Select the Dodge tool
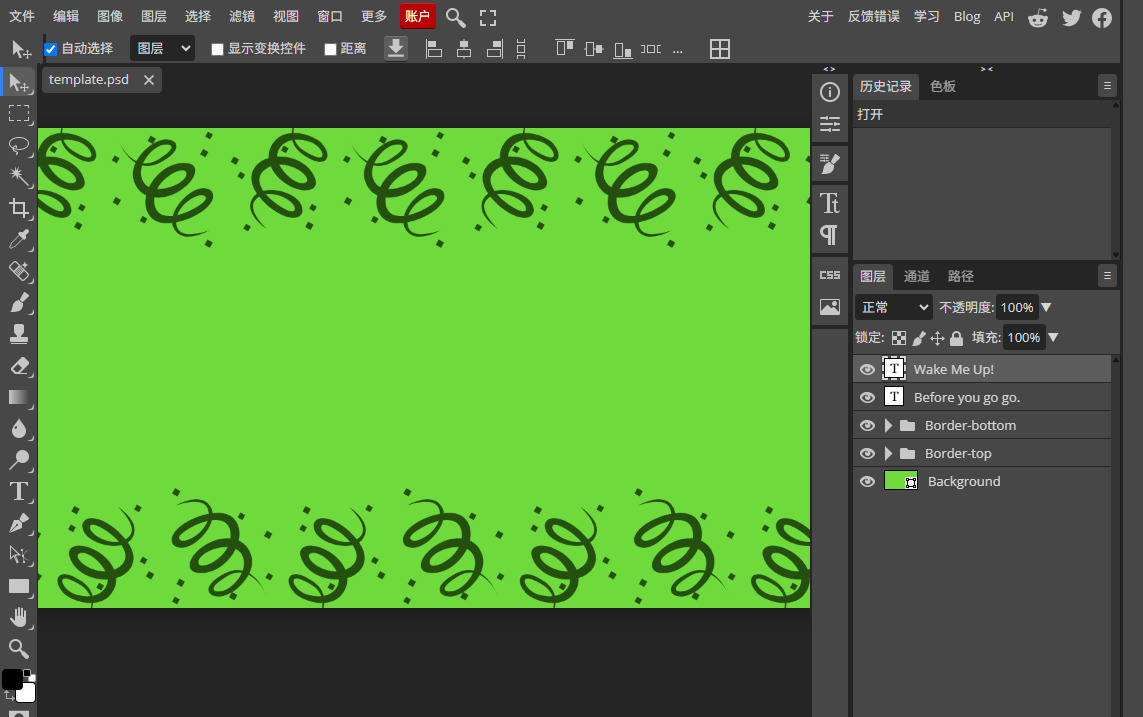 pyautogui.click(x=19, y=460)
